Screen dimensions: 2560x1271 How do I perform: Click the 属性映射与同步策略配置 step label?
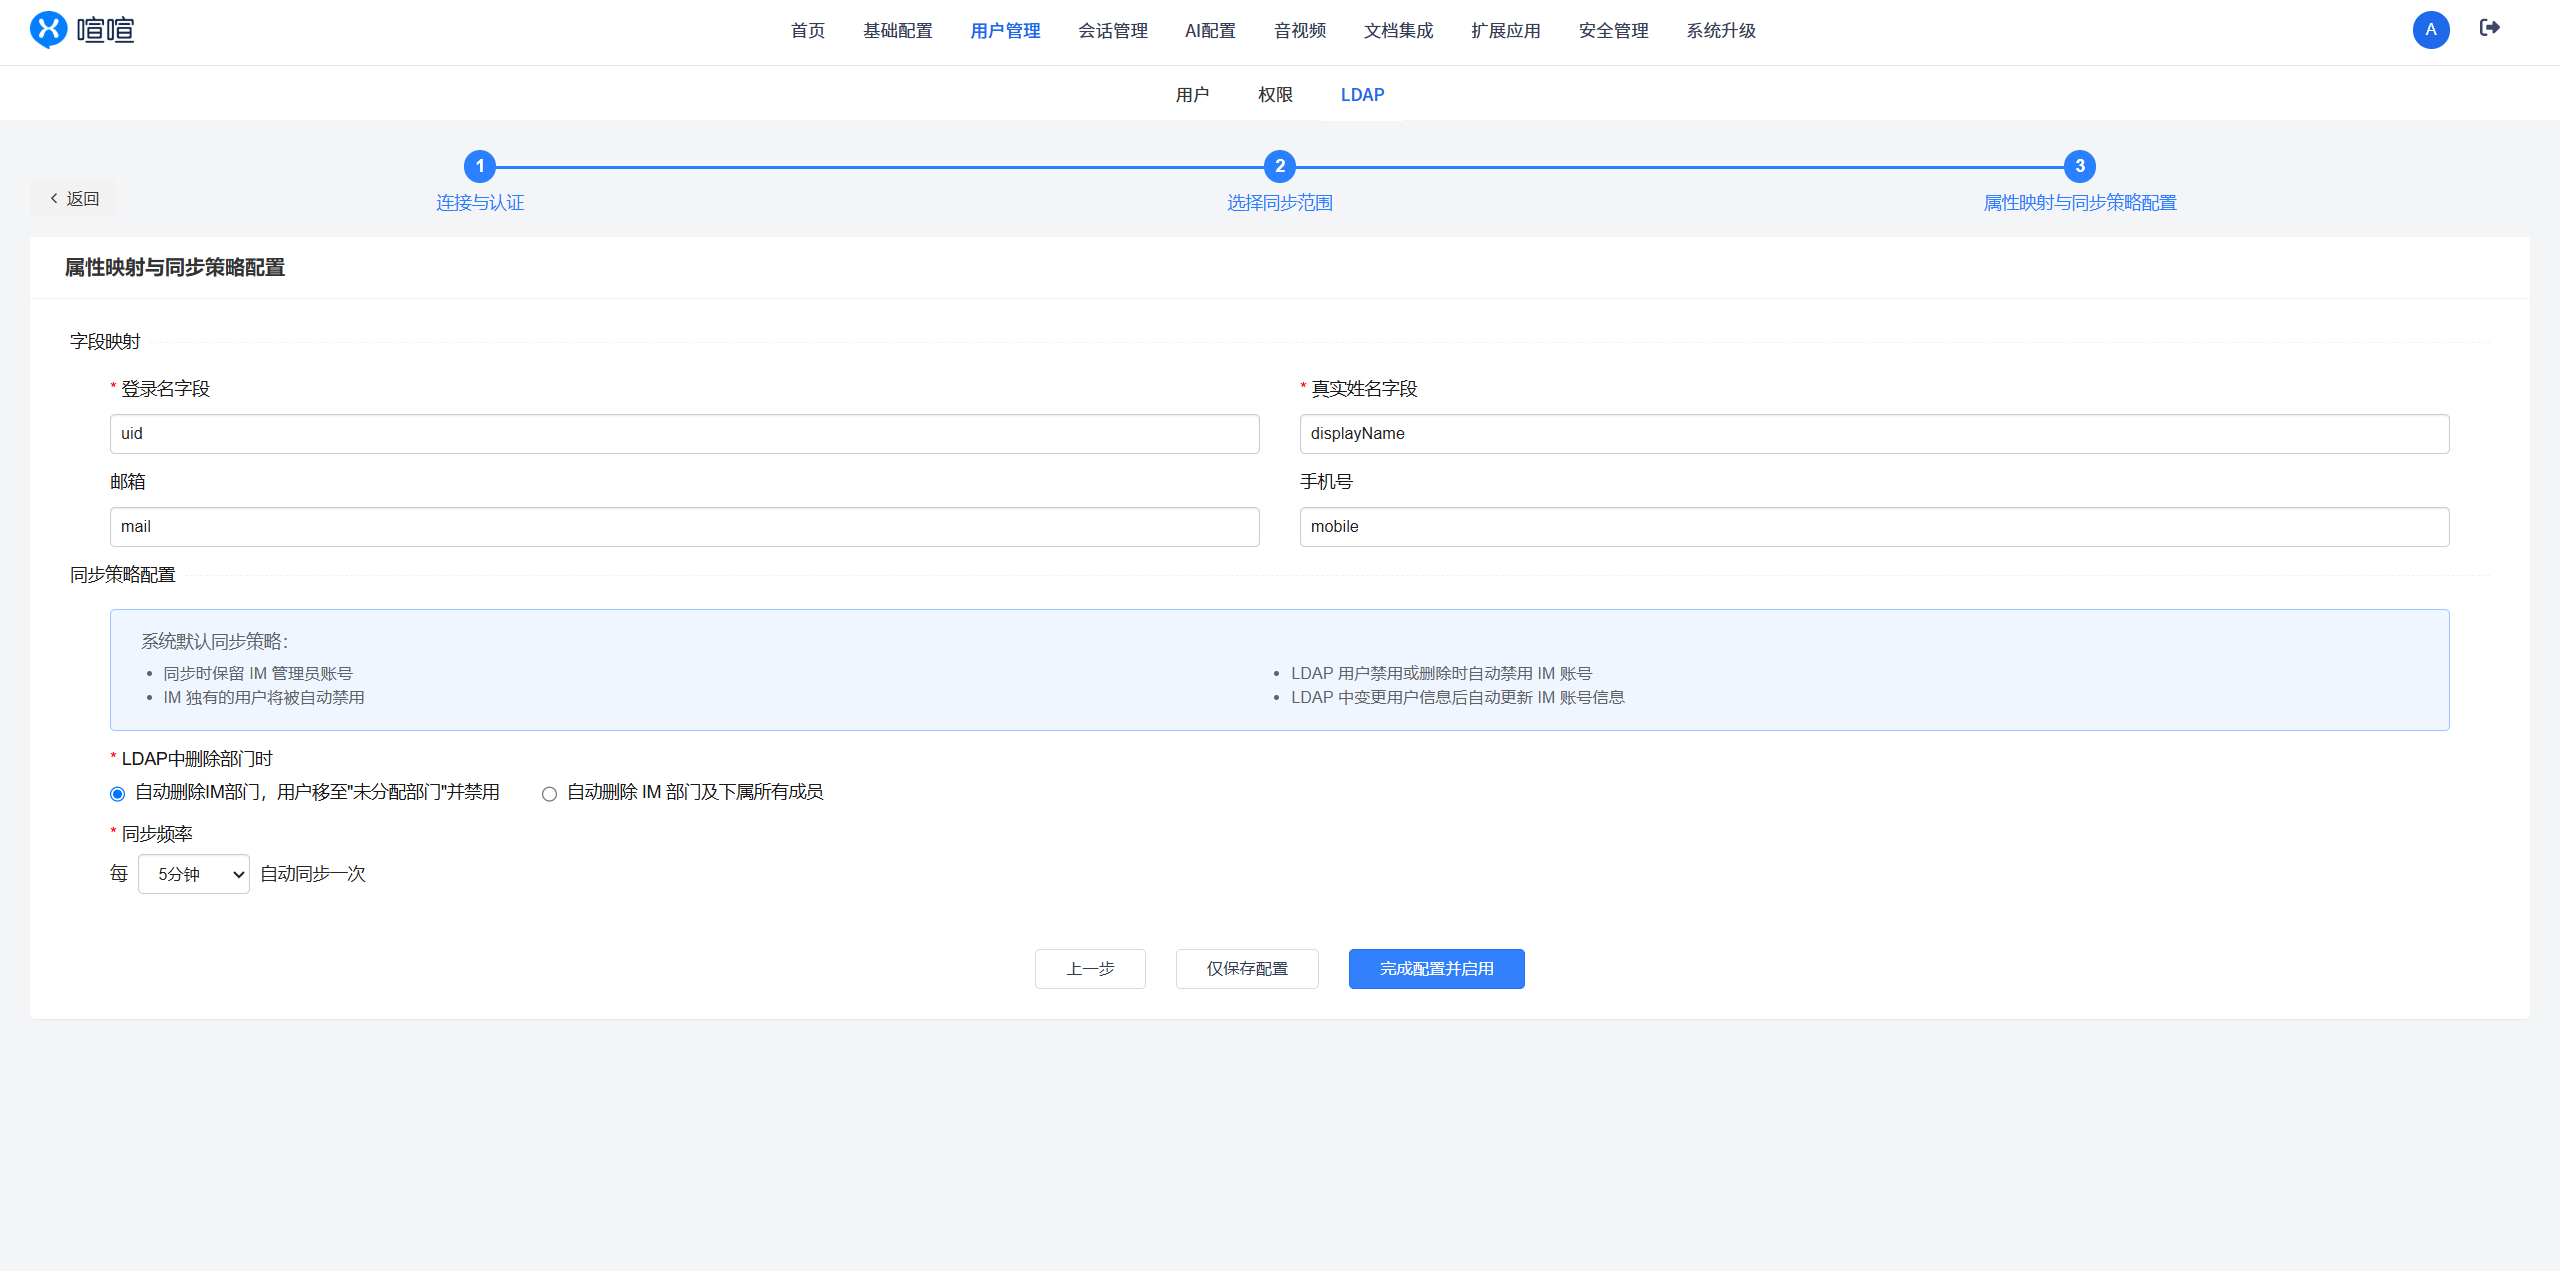click(x=2080, y=203)
